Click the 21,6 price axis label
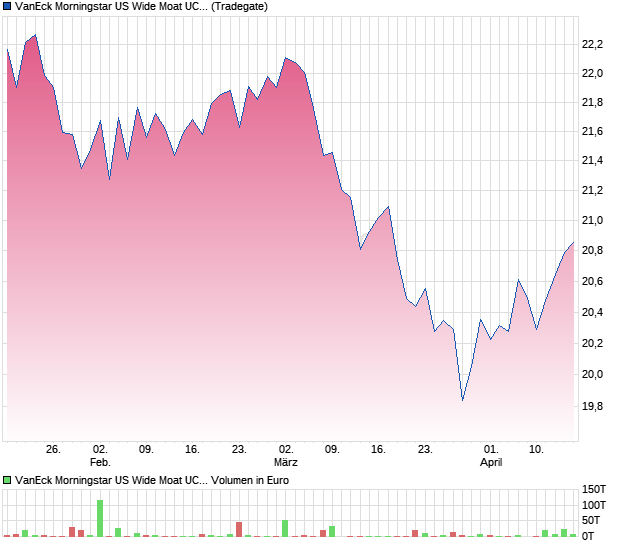620x546 pixels. [x=592, y=132]
